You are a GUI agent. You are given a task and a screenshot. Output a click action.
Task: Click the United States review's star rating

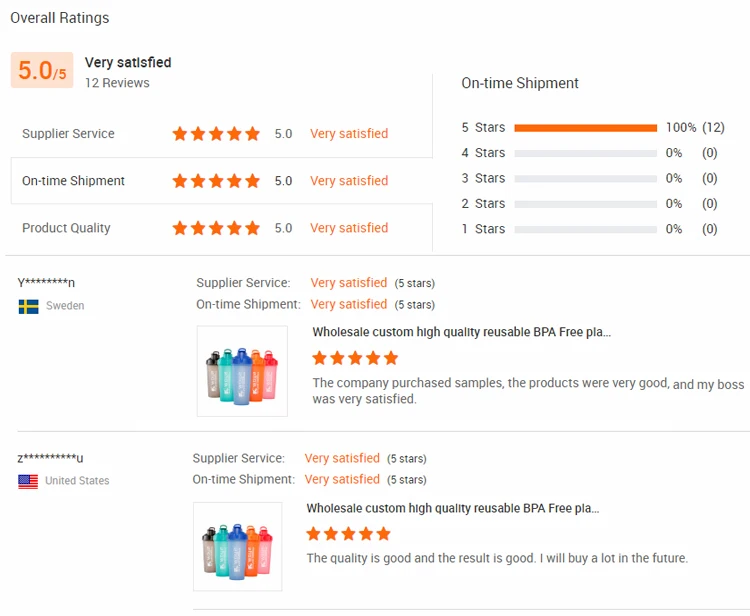coord(348,534)
